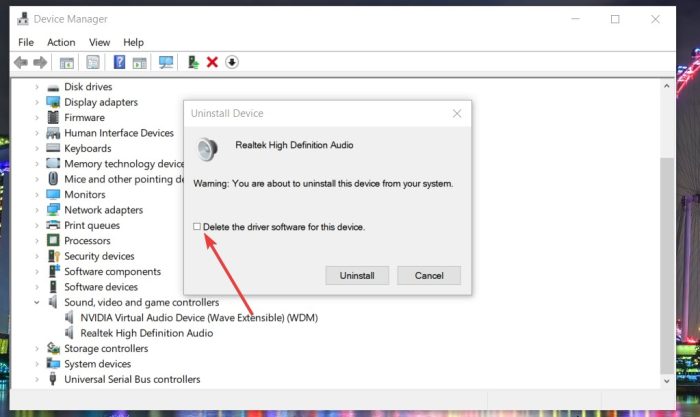Click the action pane toolbar icon next to Help
The width and height of the screenshot is (700, 417).
[140, 63]
